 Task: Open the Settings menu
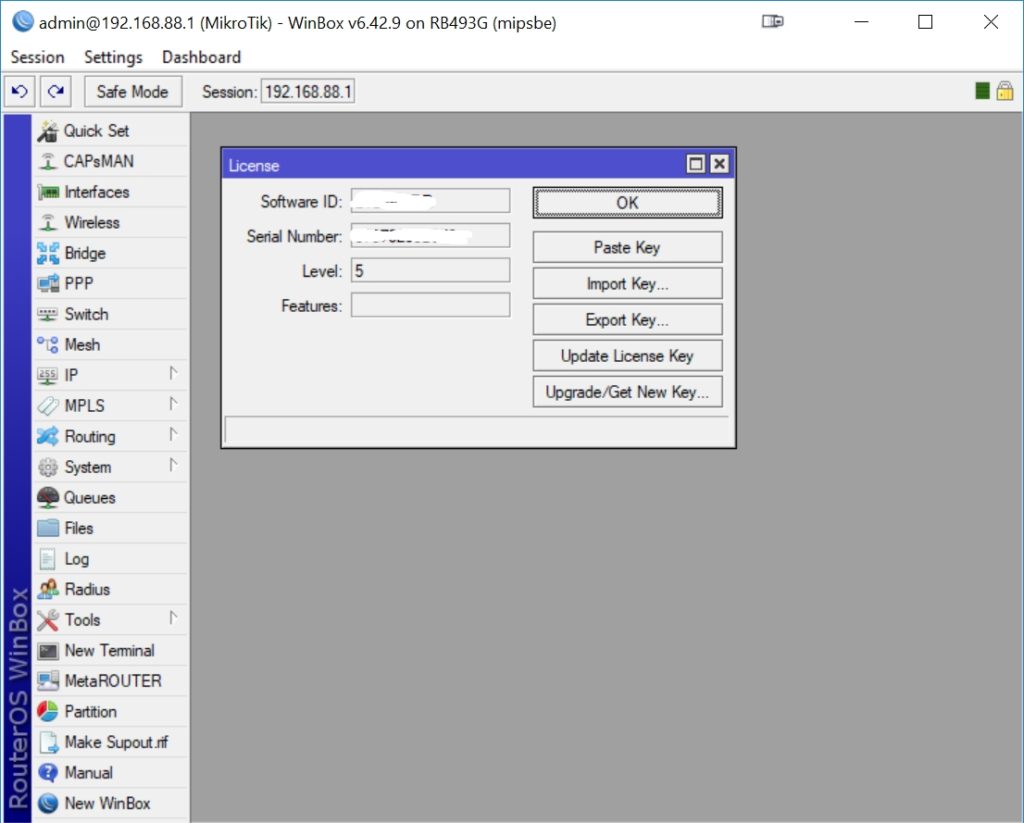[x=113, y=57]
